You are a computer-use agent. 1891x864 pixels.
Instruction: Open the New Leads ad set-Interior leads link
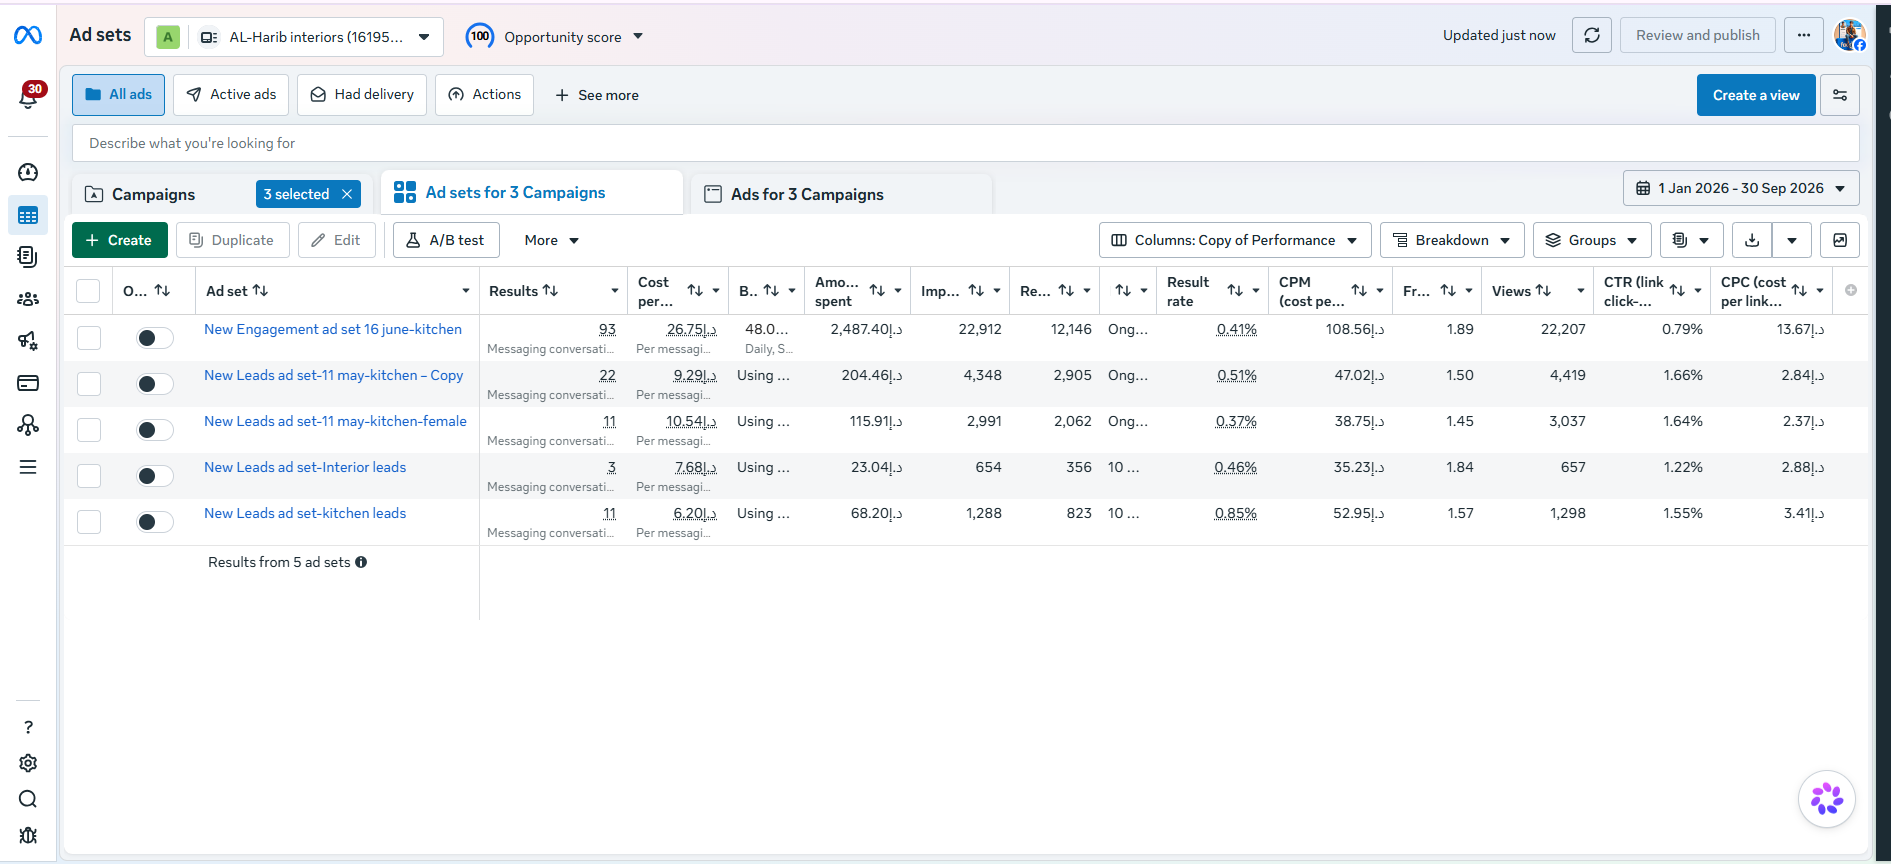[305, 467]
